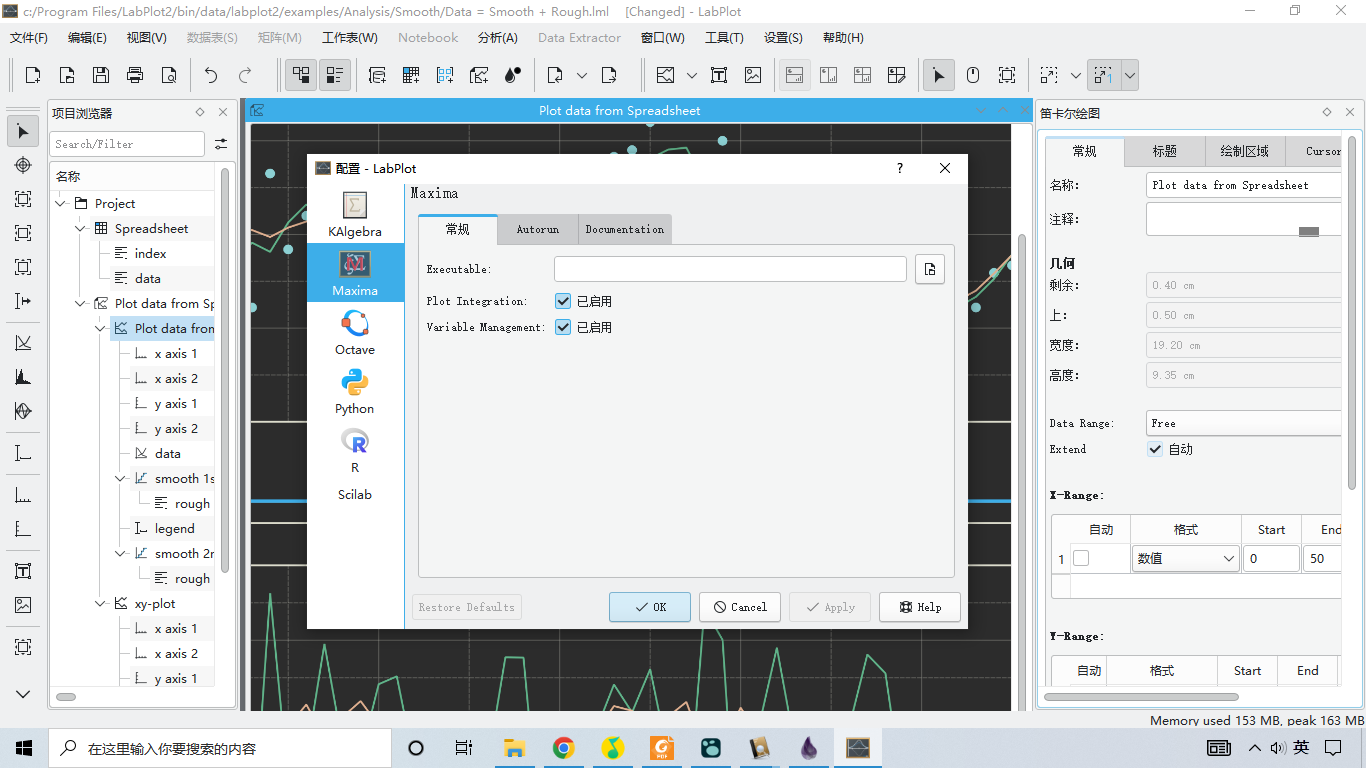Click the Executable file browse icon

click(x=929, y=269)
